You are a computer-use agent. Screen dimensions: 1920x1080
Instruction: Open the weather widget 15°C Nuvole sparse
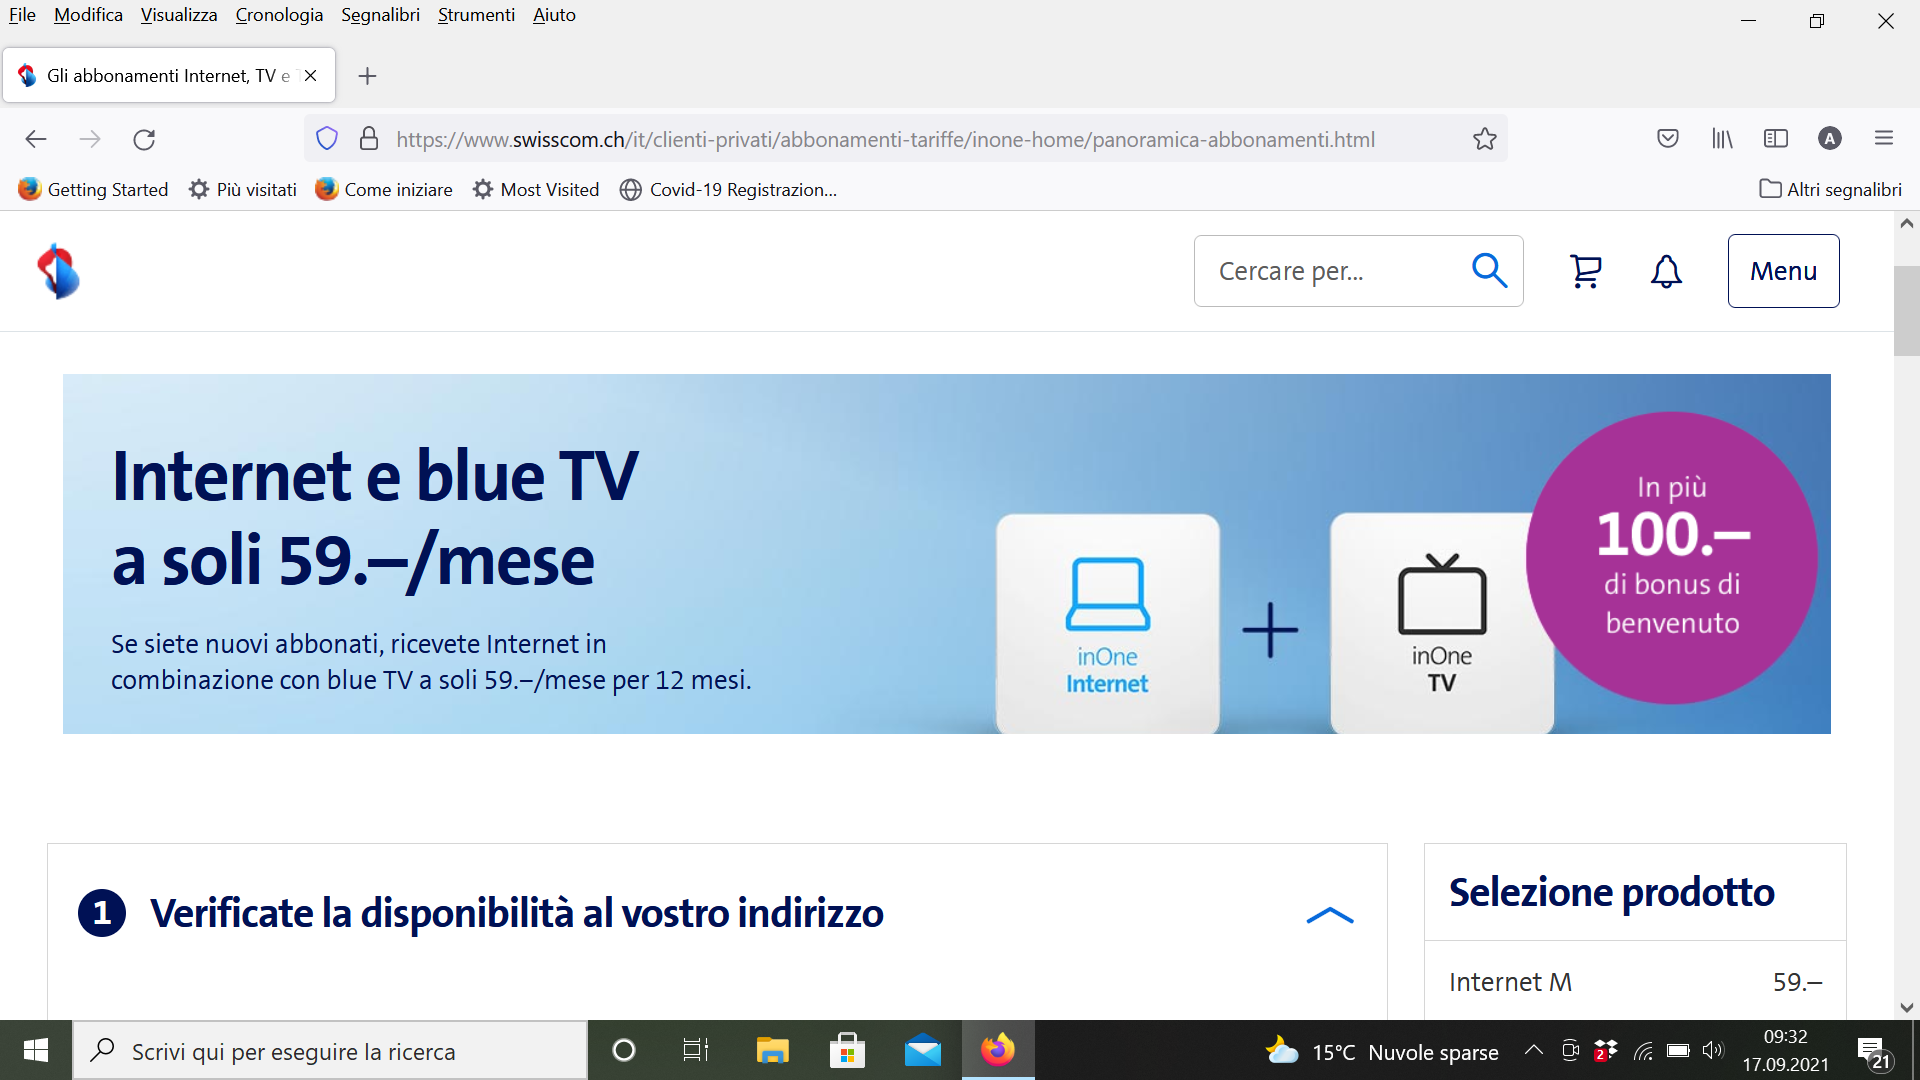[1381, 1051]
